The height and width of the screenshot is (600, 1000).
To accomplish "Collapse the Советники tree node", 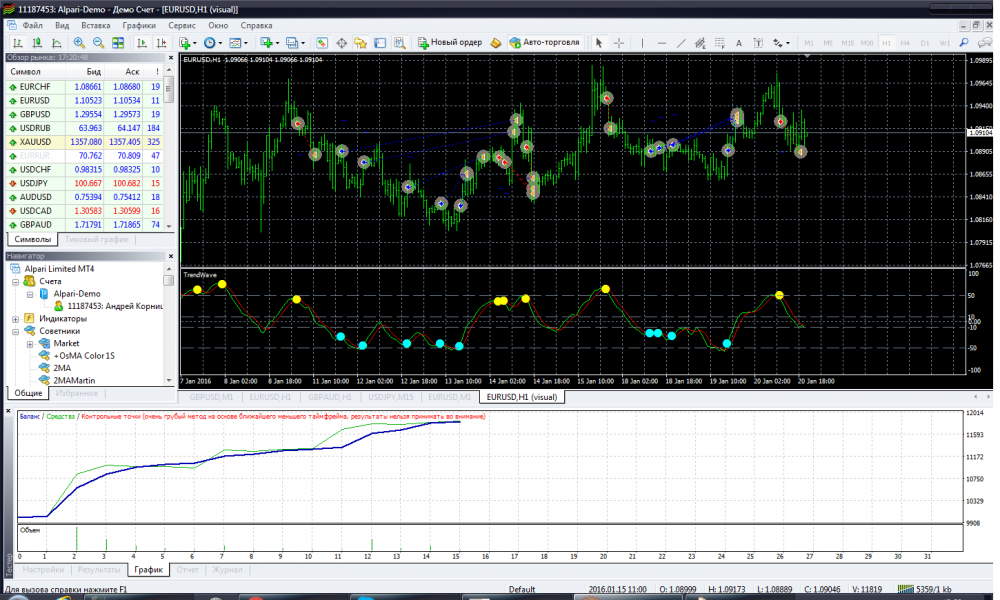I will [x=15, y=331].
